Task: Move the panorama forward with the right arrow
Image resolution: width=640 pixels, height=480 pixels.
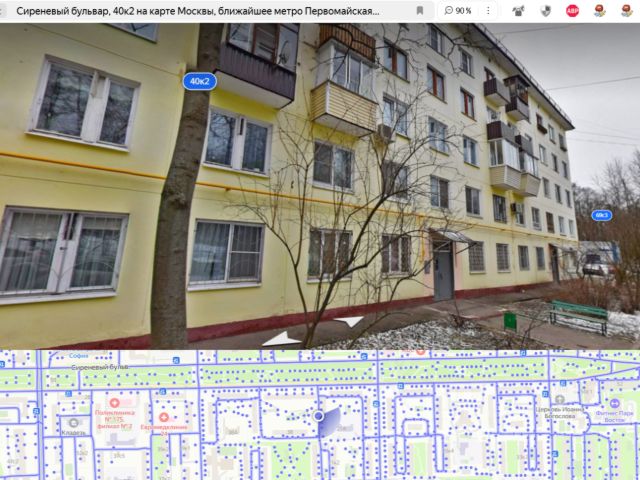Action: pos(349,321)
